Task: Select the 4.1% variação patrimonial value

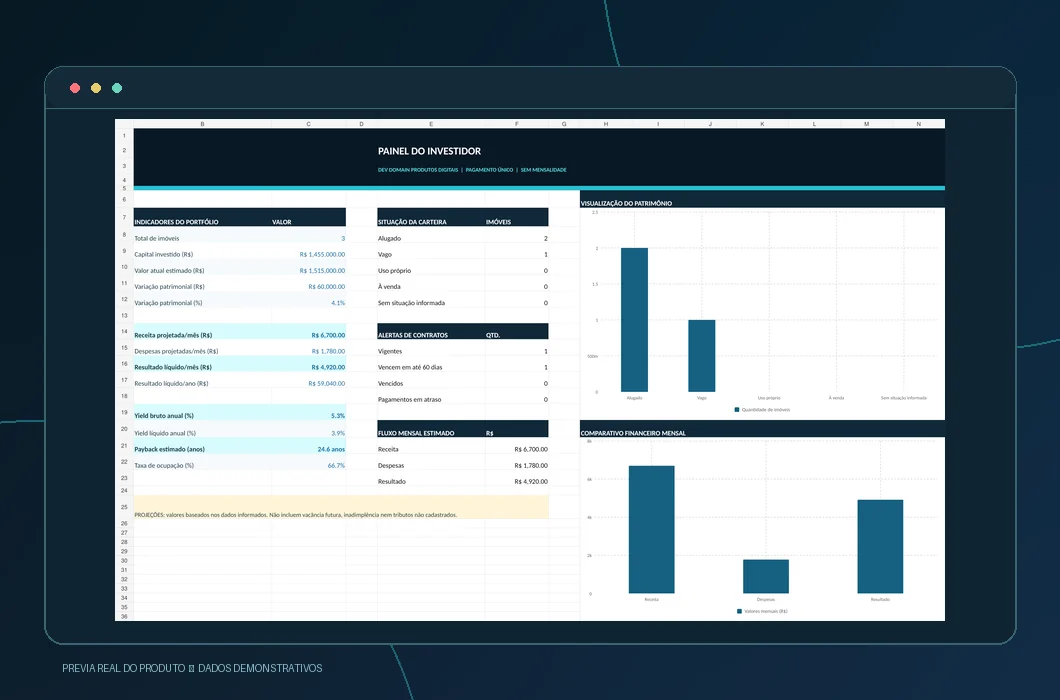Action: coord(338,303)
